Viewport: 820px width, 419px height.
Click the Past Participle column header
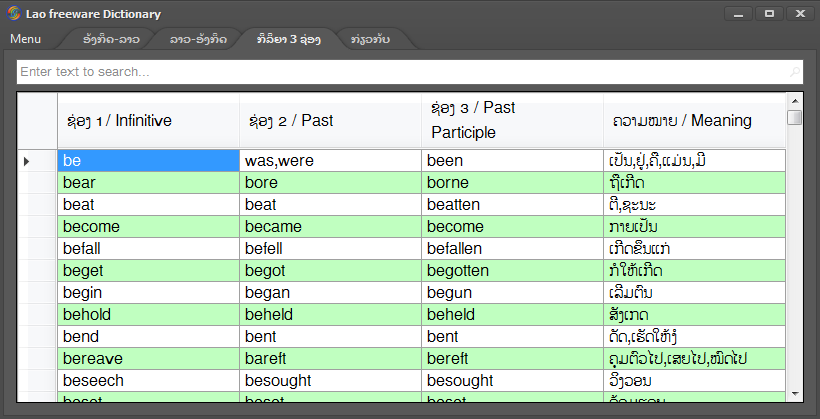[x=511, y=120]
